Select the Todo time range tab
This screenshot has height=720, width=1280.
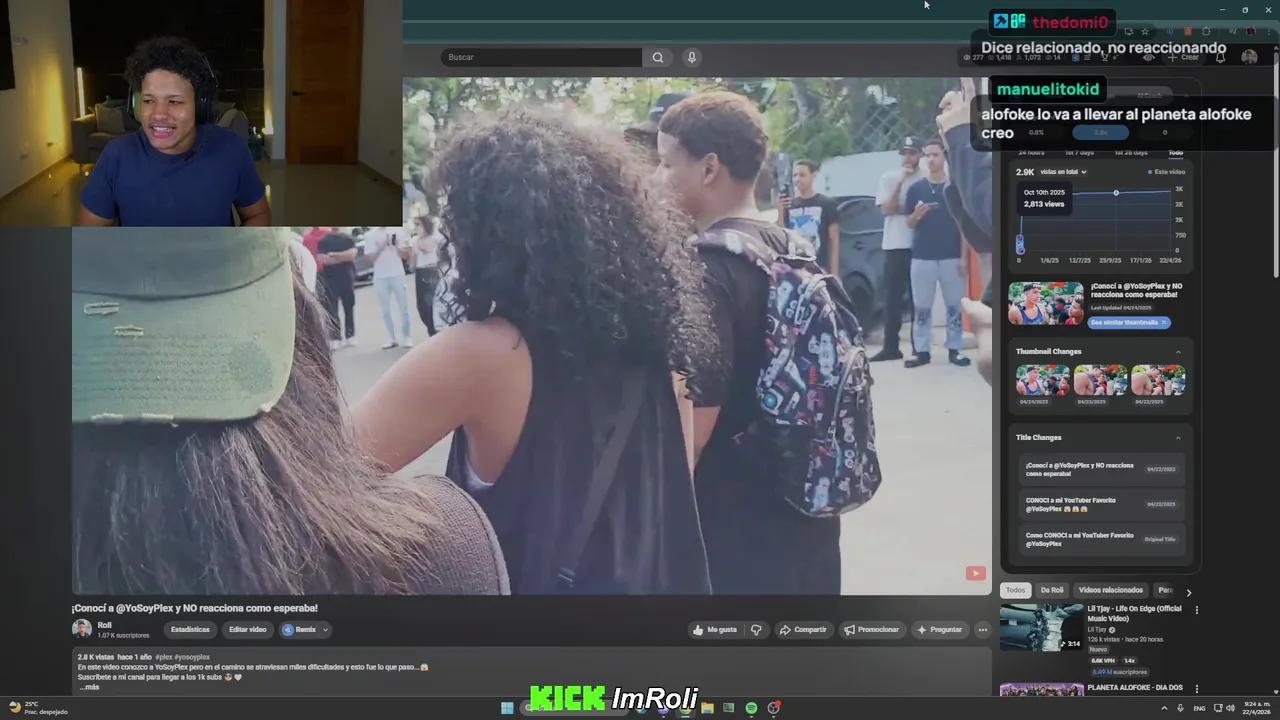click(x=1175, y=153)
